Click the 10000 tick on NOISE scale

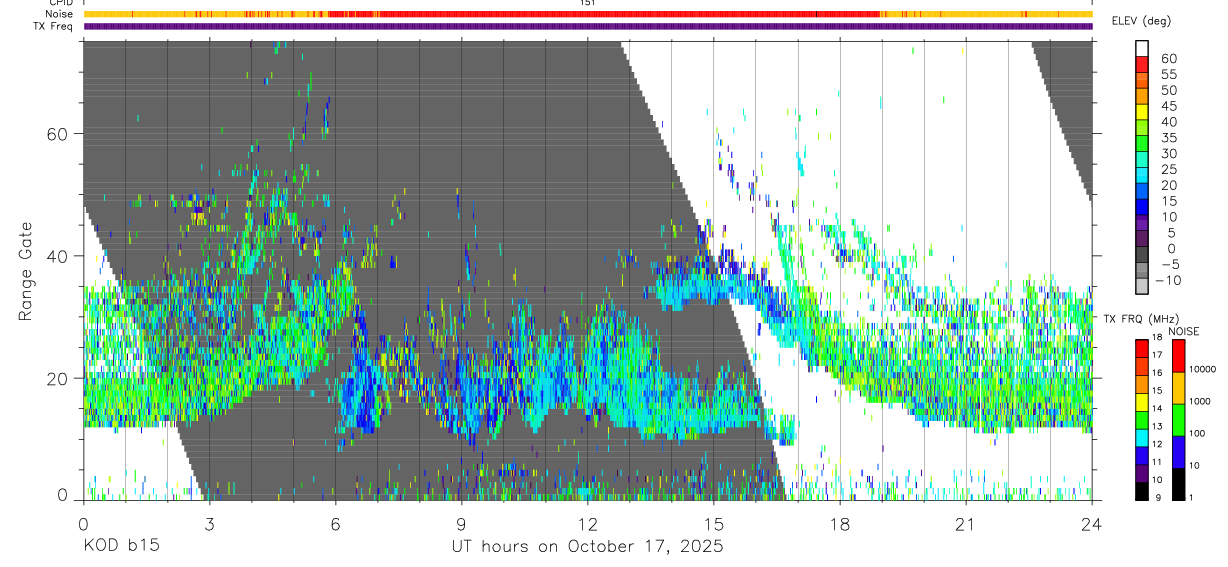1202,369
